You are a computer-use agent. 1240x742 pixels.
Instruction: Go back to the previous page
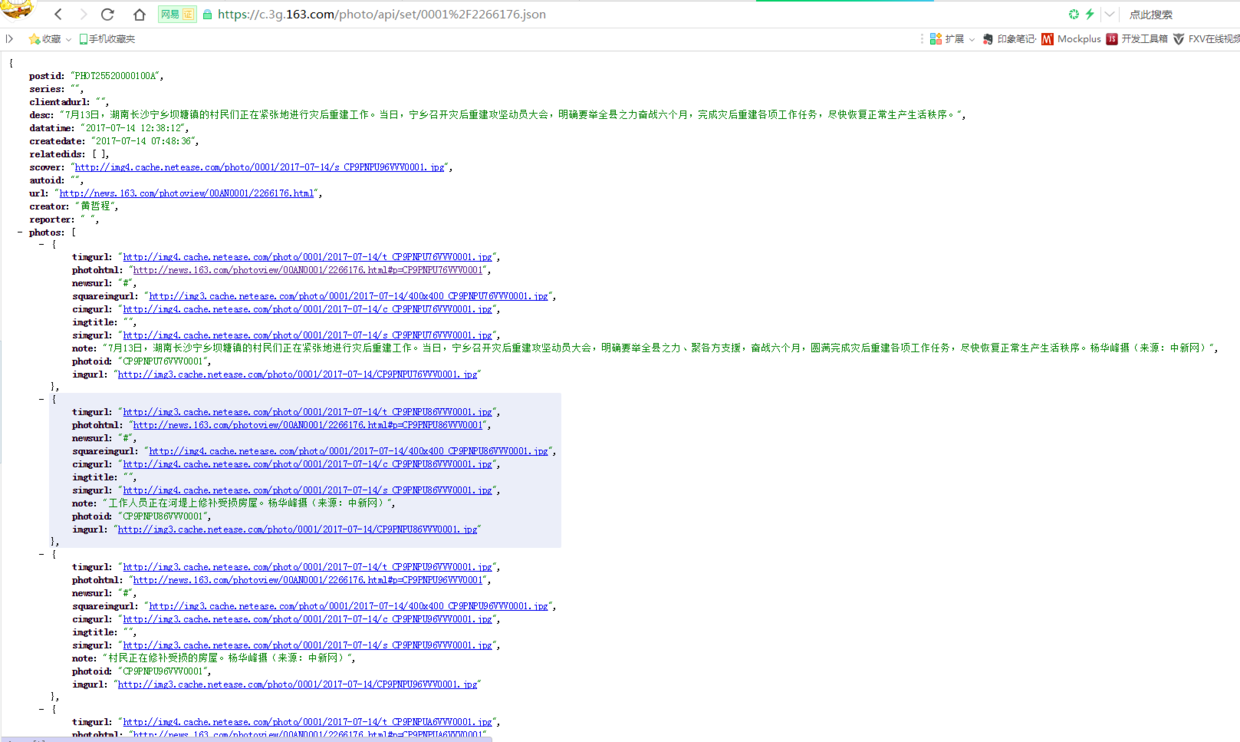coord(58,14)
